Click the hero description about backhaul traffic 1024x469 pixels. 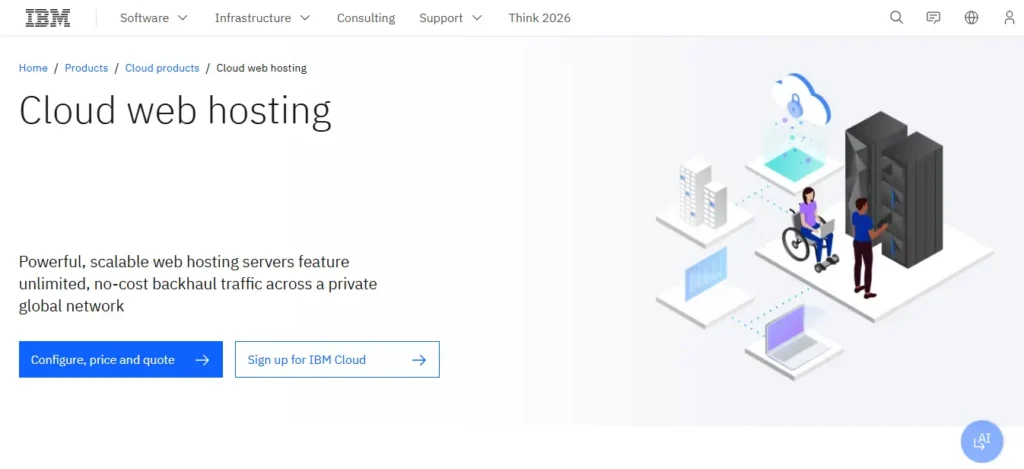pos(198,283)
